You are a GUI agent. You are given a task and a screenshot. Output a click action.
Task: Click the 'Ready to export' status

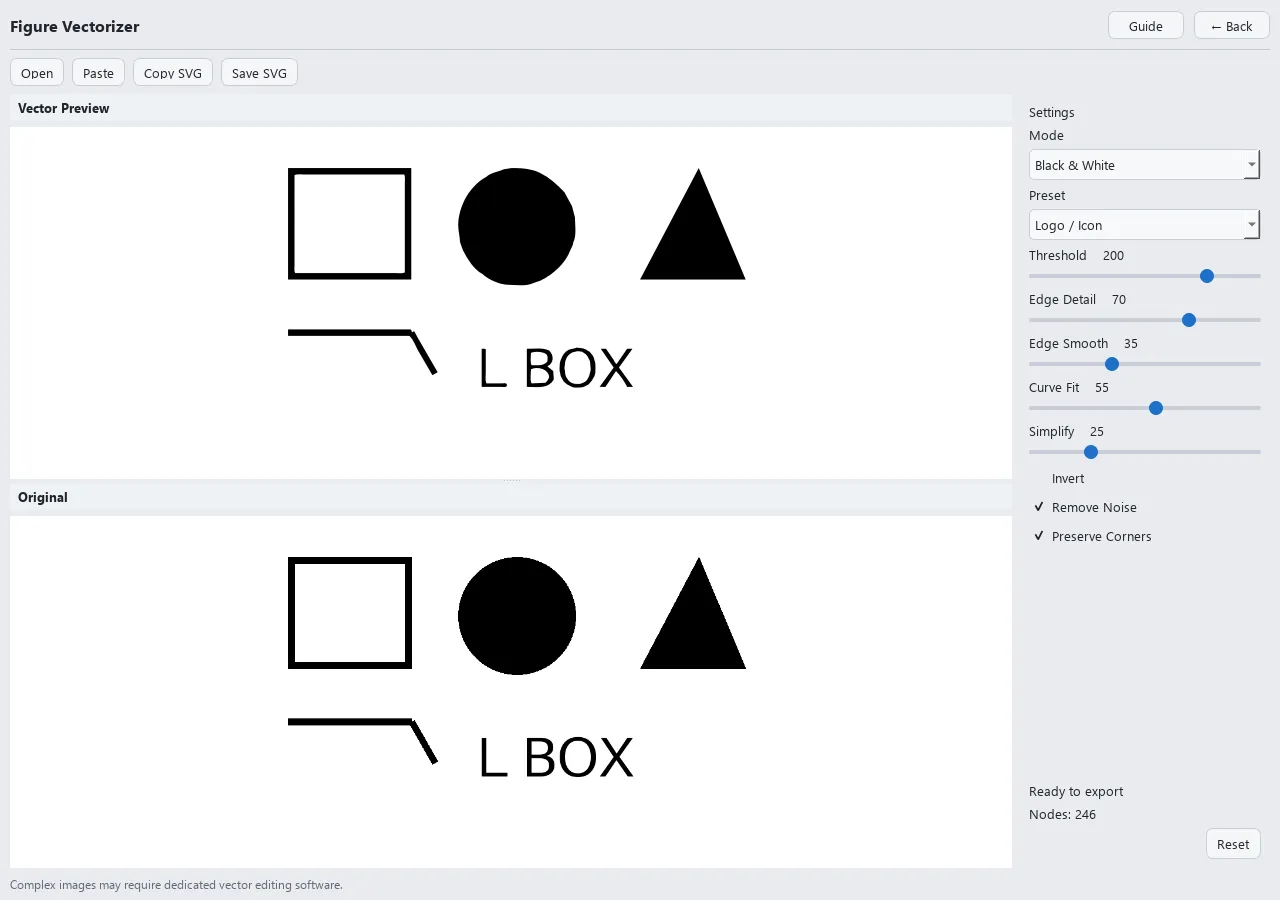pos(1076,792)
